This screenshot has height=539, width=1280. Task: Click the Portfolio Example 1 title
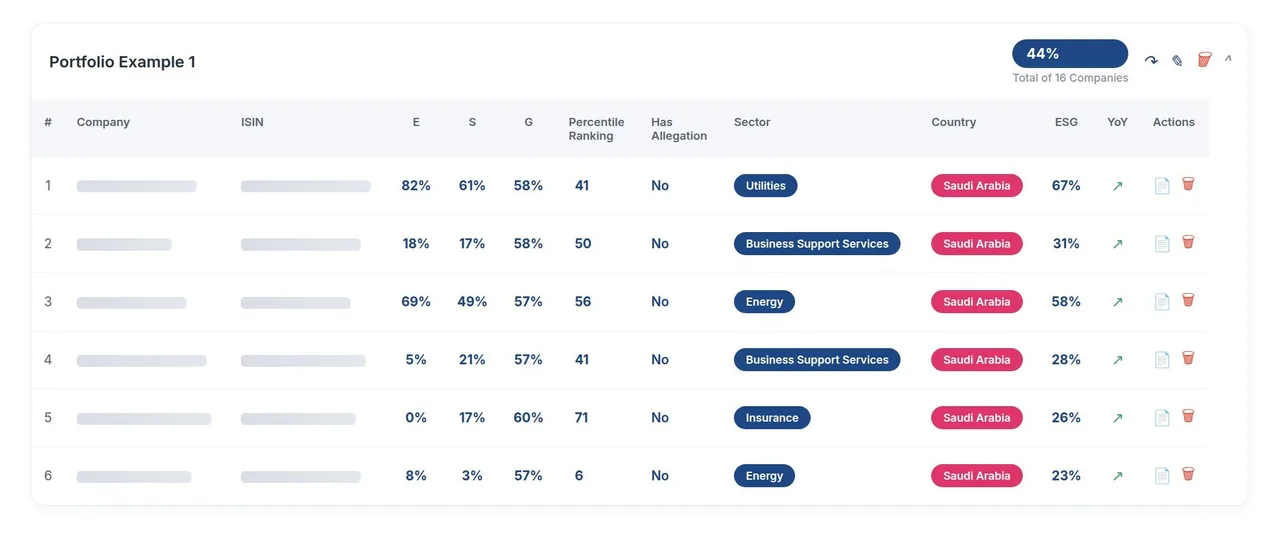pyautogui.click(x=122, y=62)
